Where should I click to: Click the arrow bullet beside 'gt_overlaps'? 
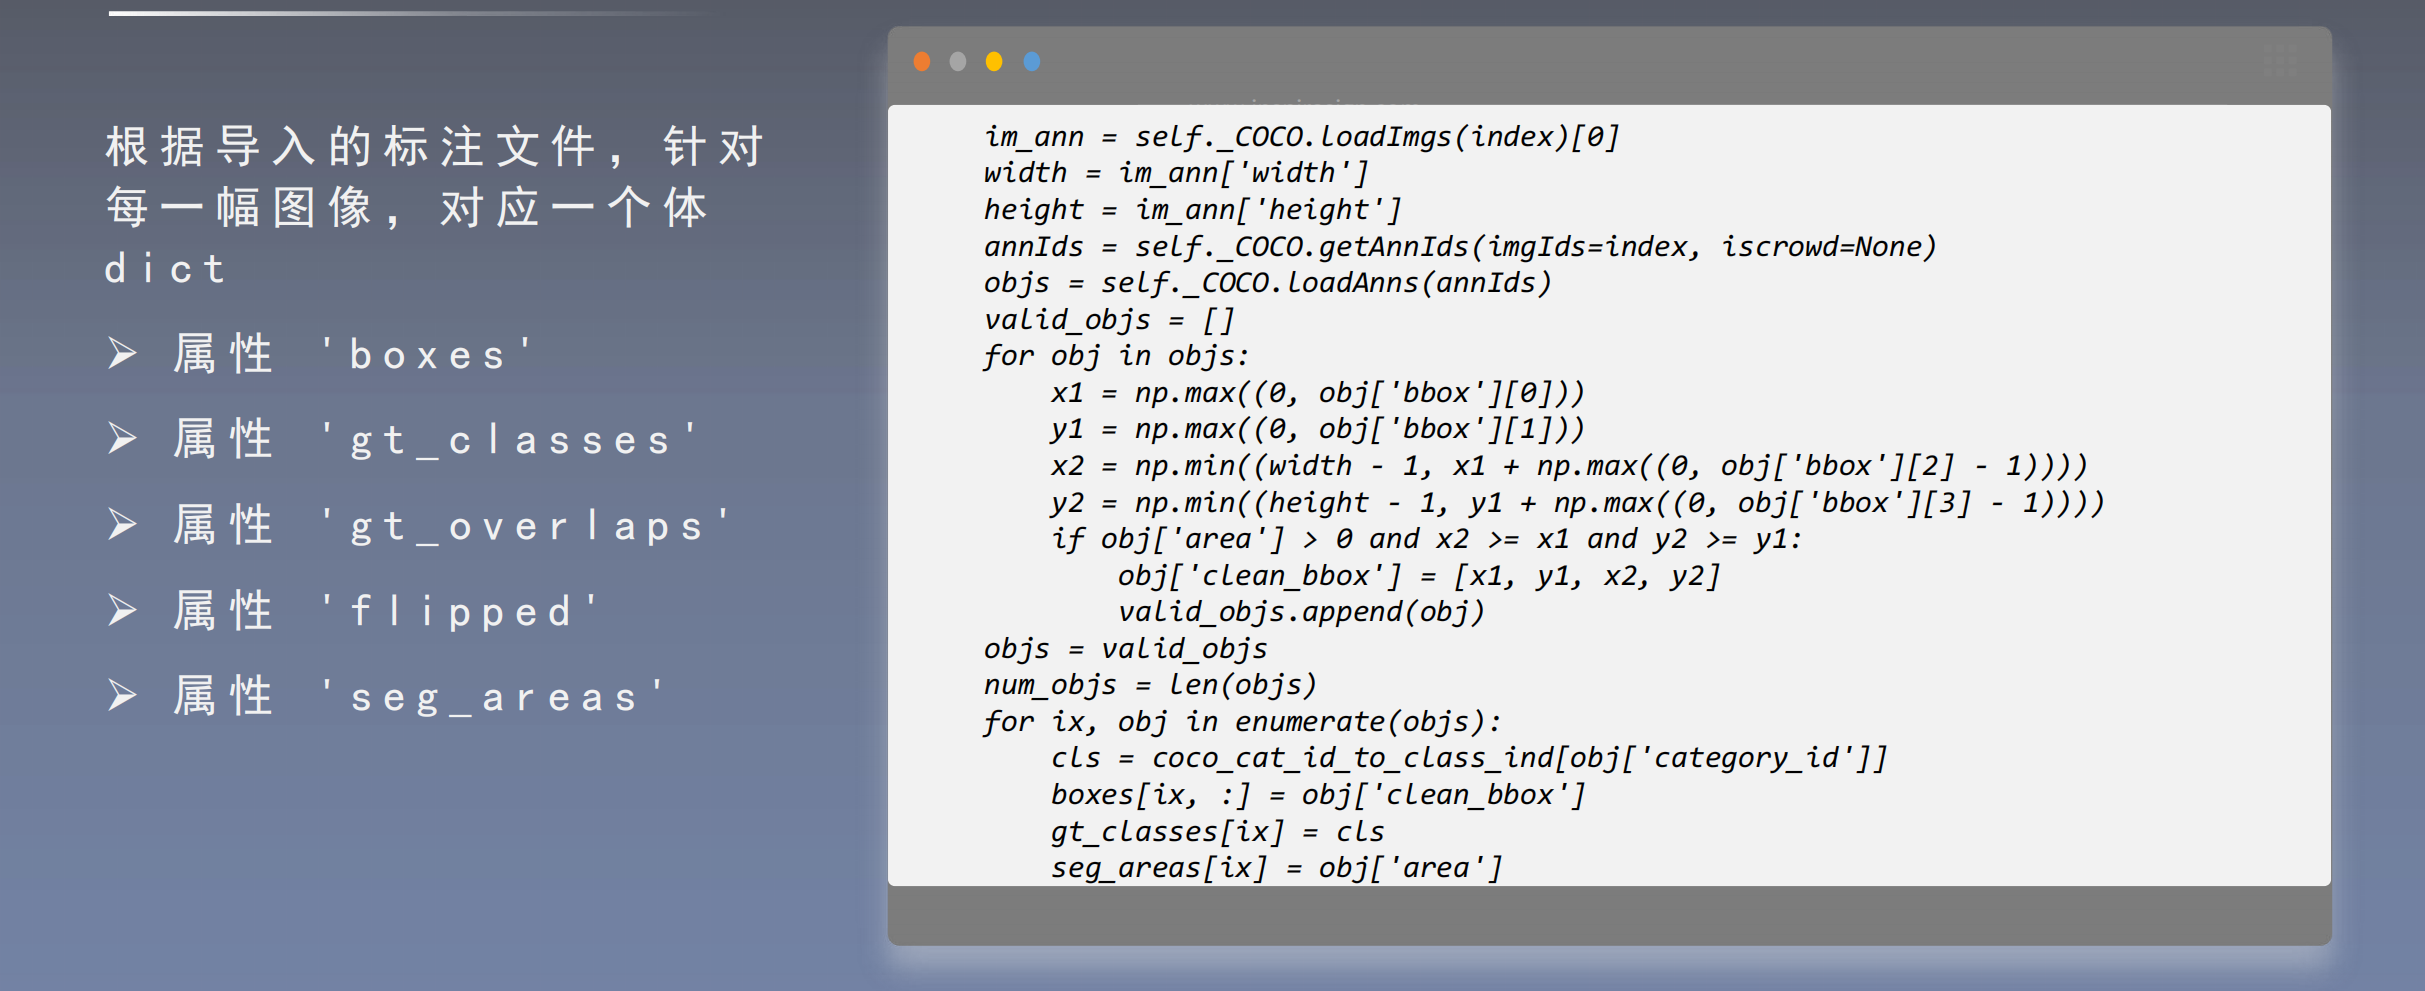122,524
